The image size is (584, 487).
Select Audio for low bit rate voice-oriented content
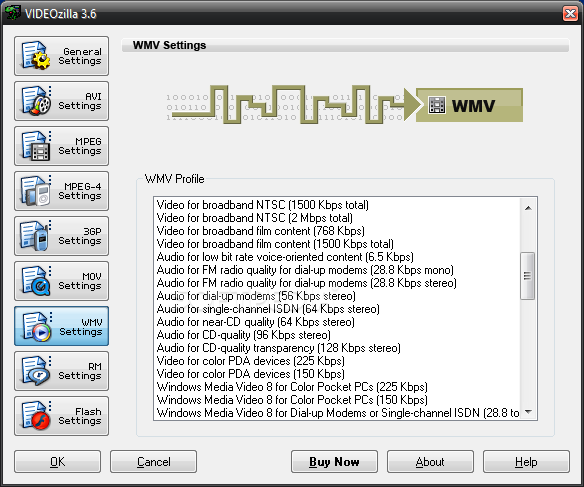tap(285, 257)
